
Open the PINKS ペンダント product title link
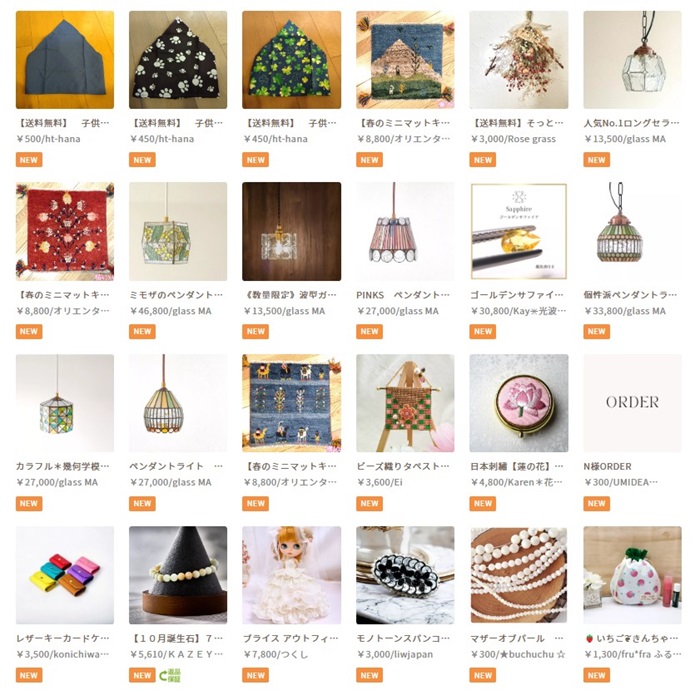[x=403, y=295]
